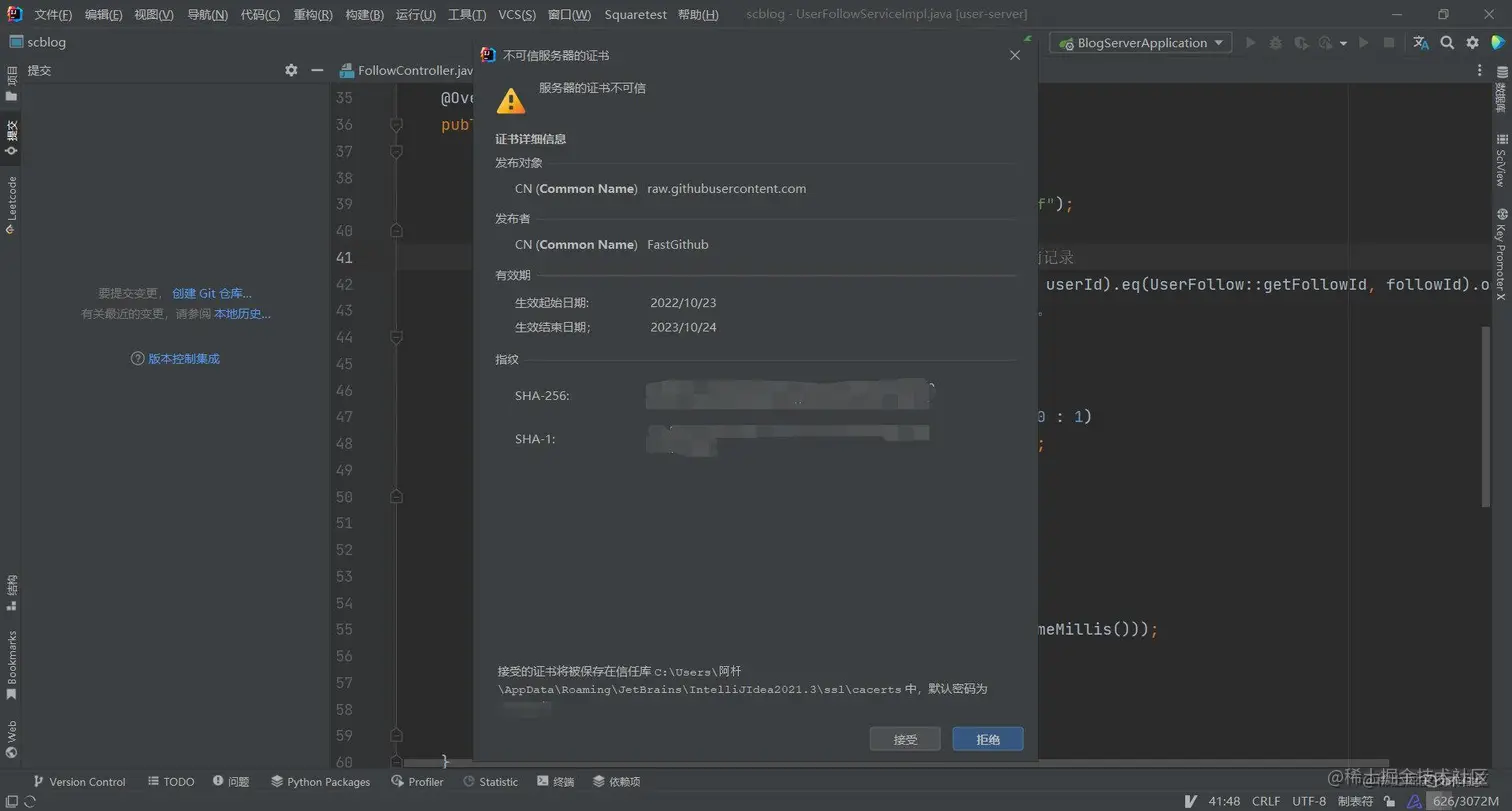The width and height of the screenshot is (1512, 811).
Task: Hide the 提交 panel with minimize dash
Action: tap(317, 70)
